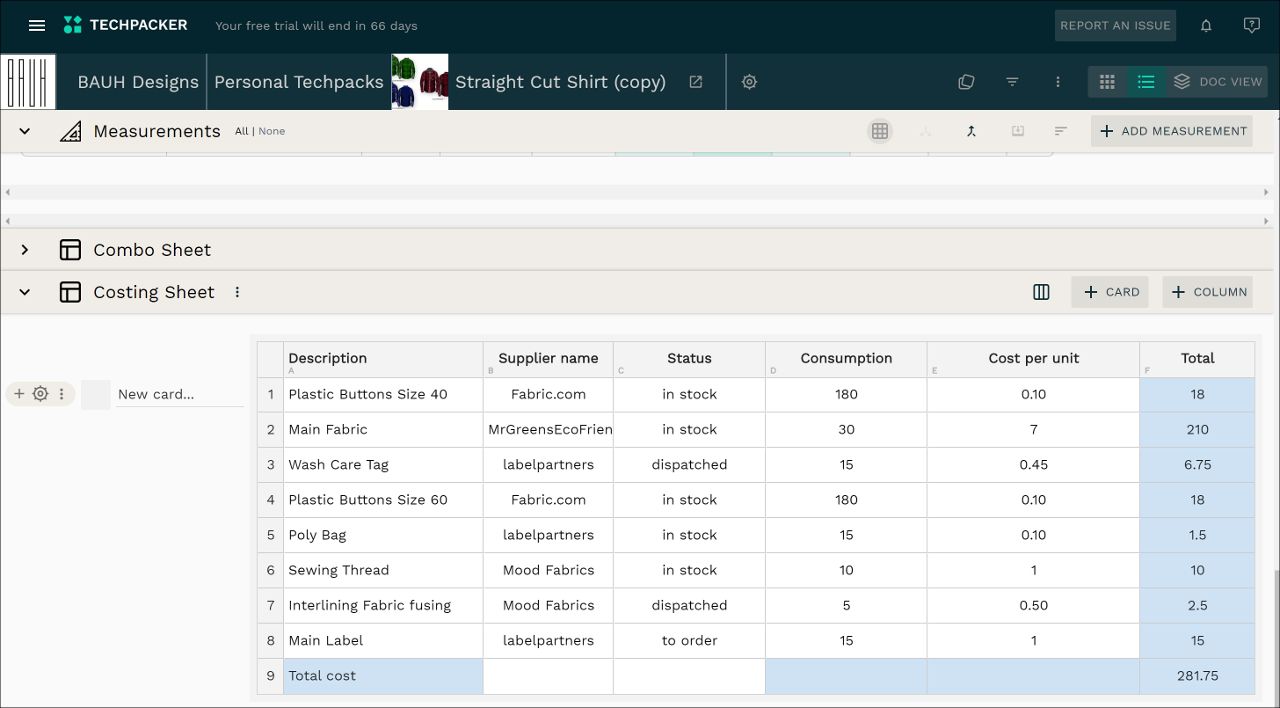Expand the Combo Sheet section
Viewport: 1280px width, 708px height.
(25, 250)
